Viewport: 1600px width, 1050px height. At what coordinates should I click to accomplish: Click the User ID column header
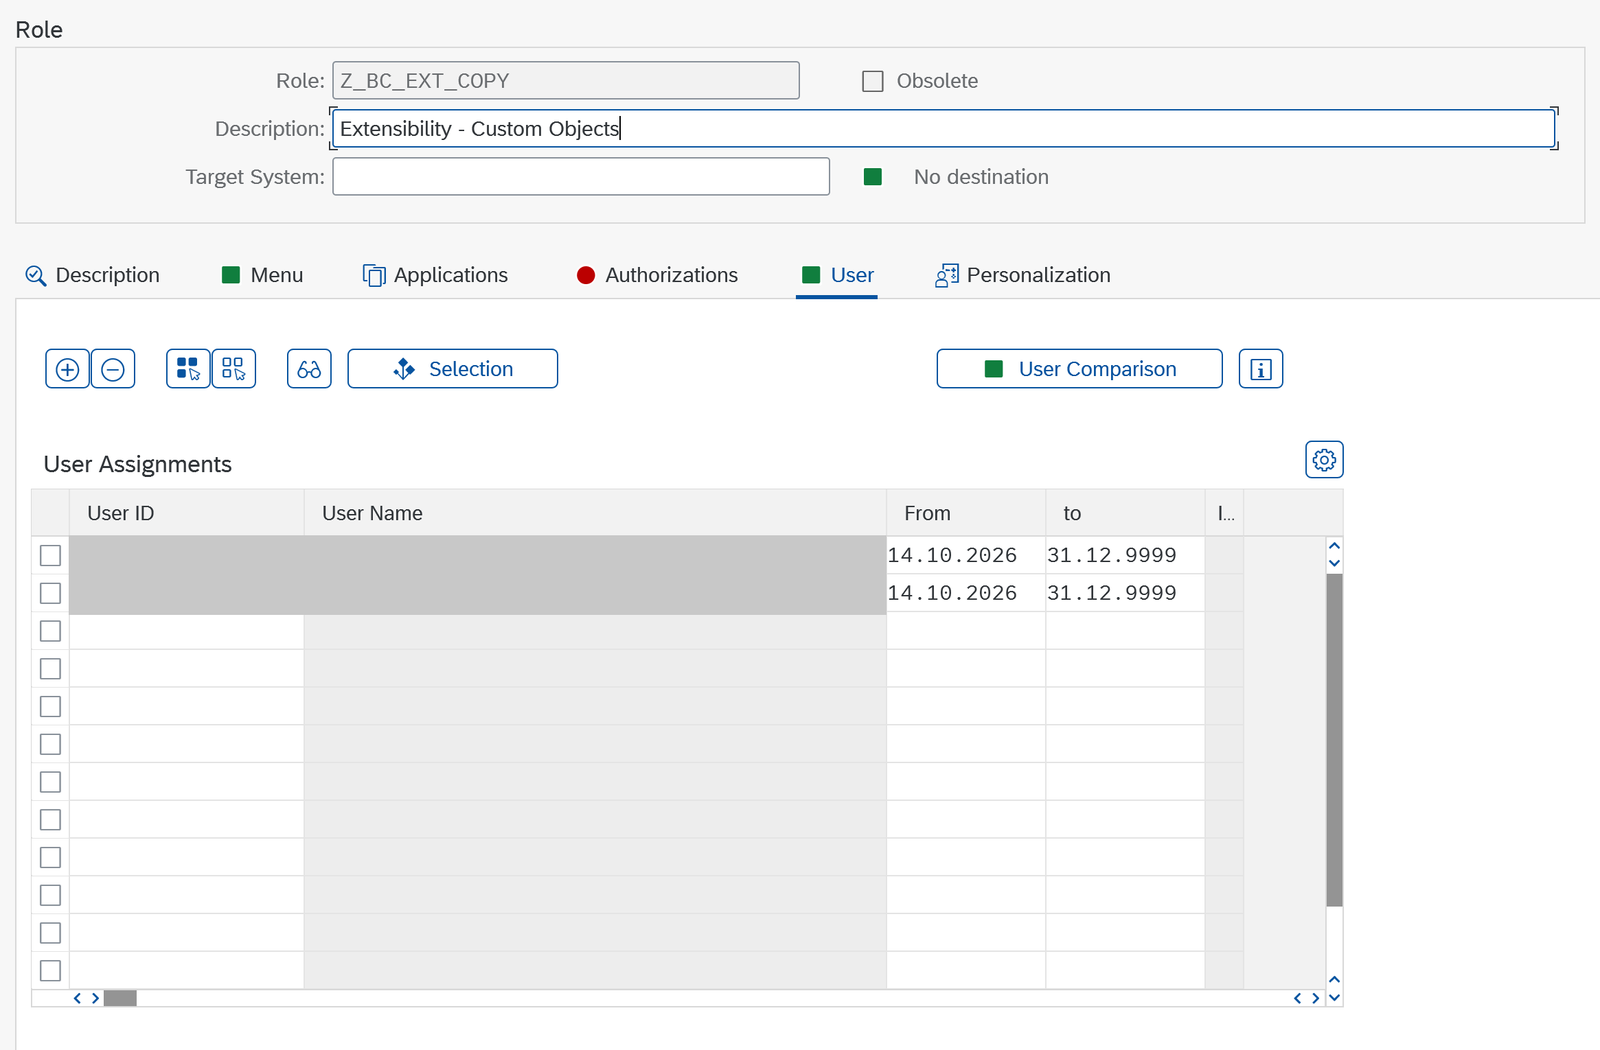(x=187, y=513)
